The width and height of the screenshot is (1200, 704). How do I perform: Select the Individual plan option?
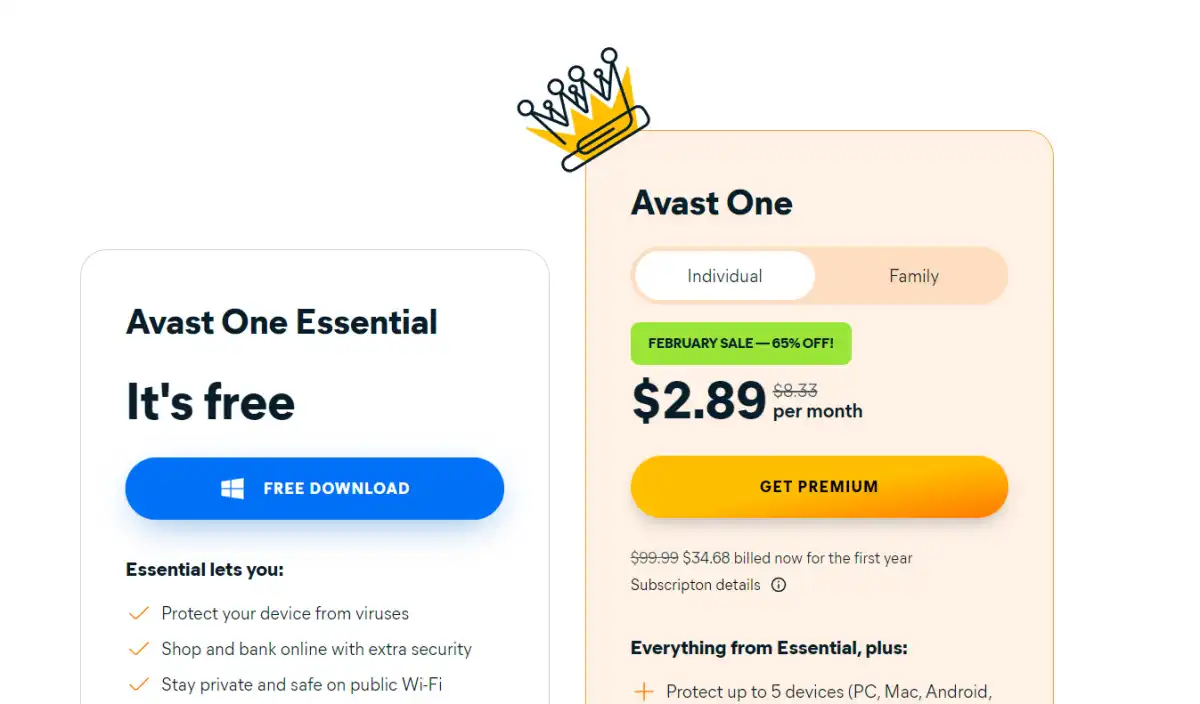(x=725, y=276)
